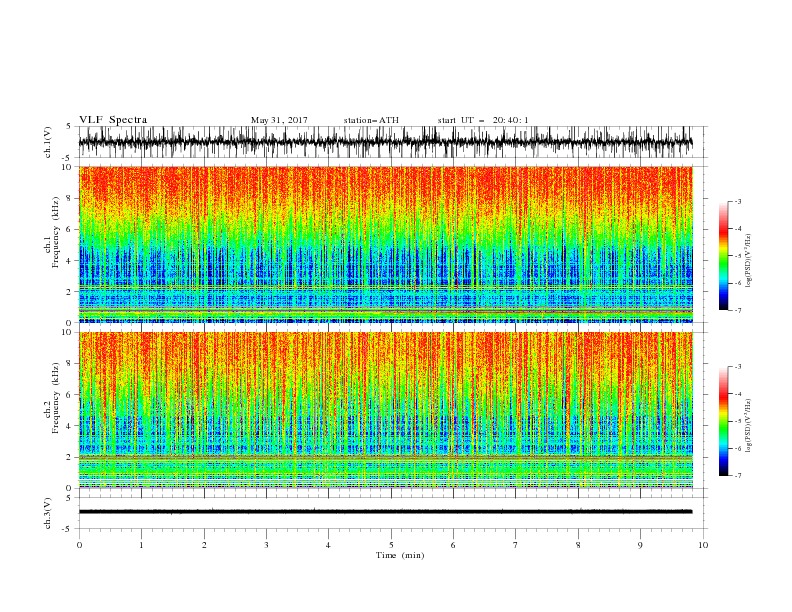This screenshot has width=792, height=612.
Task: Click the ch.3 voltage waveform trace
Action: 386,512
